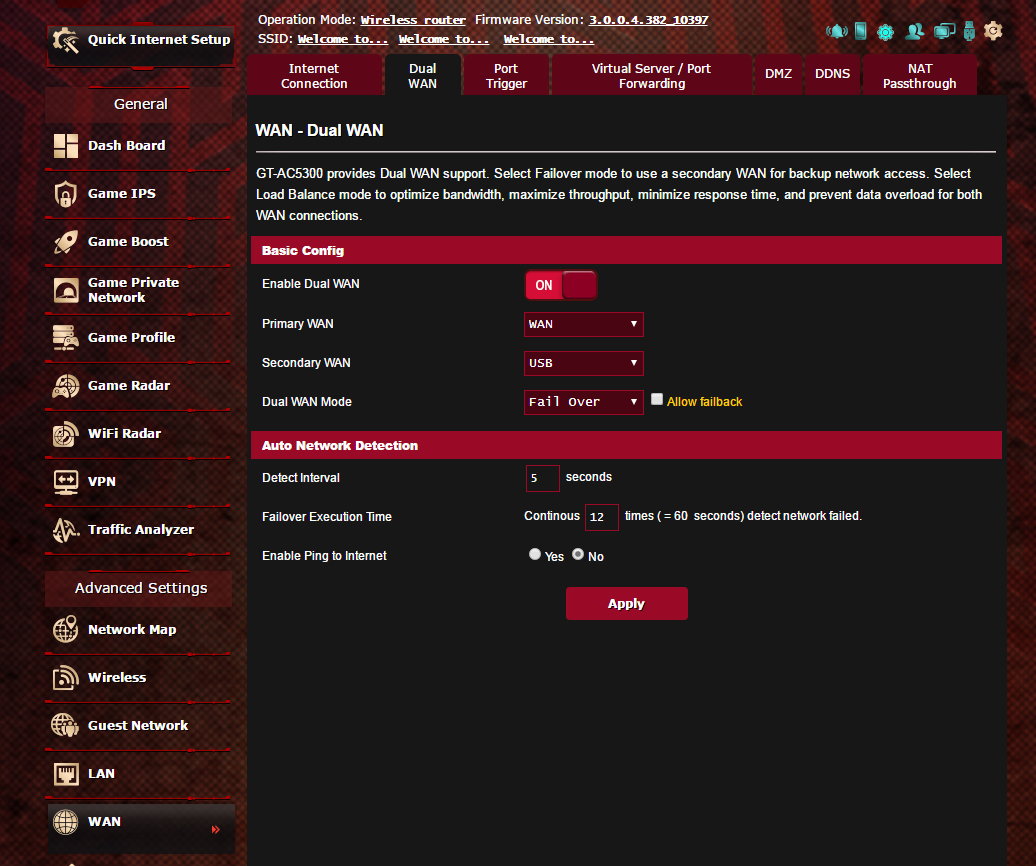
Task: Click the Guest Network globe icon
Action: point(65,725)
